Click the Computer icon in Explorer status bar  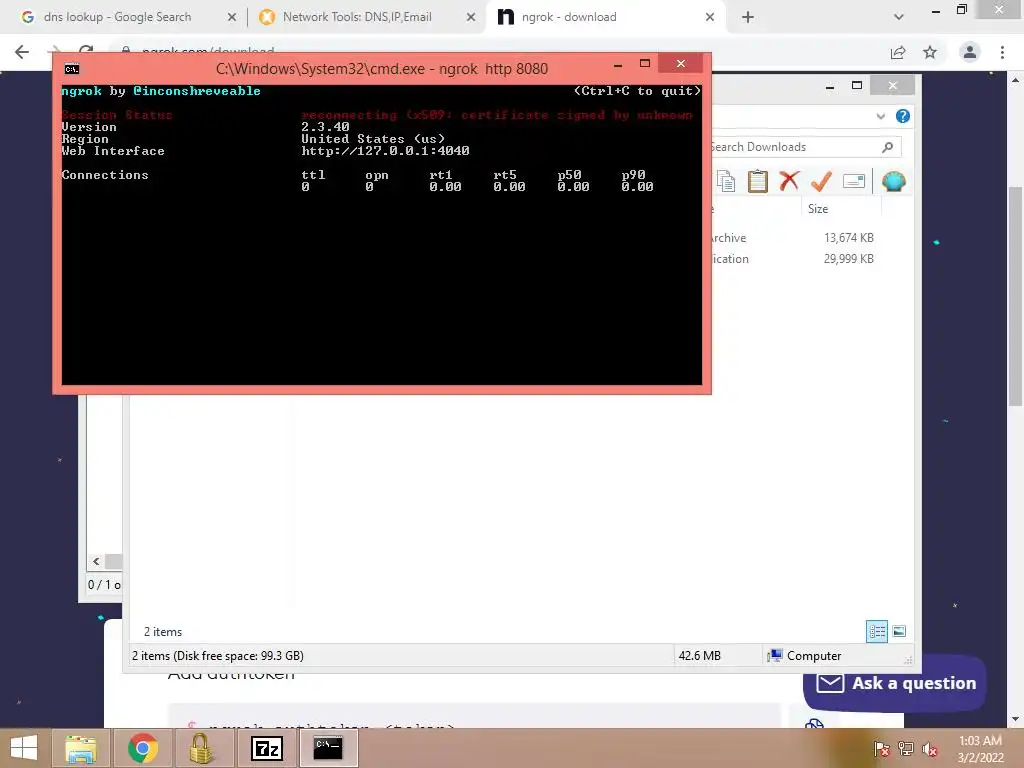tap(775, 656)
